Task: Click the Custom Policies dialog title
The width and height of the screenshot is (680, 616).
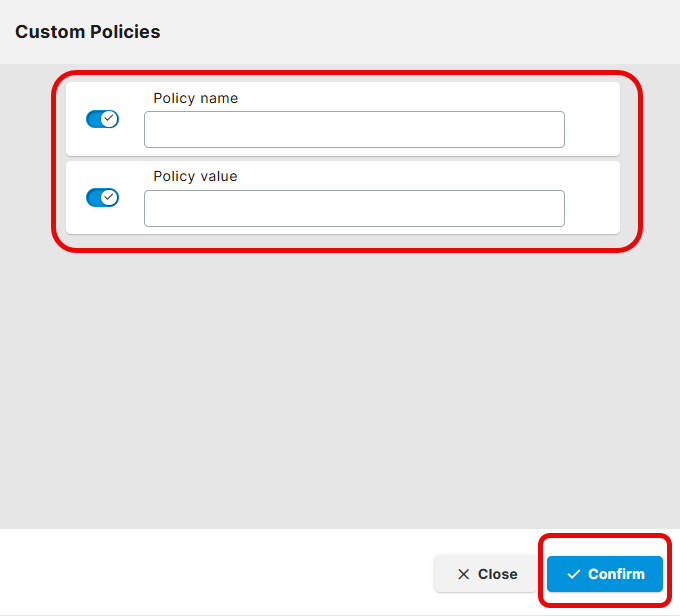Action: point(88,32)
